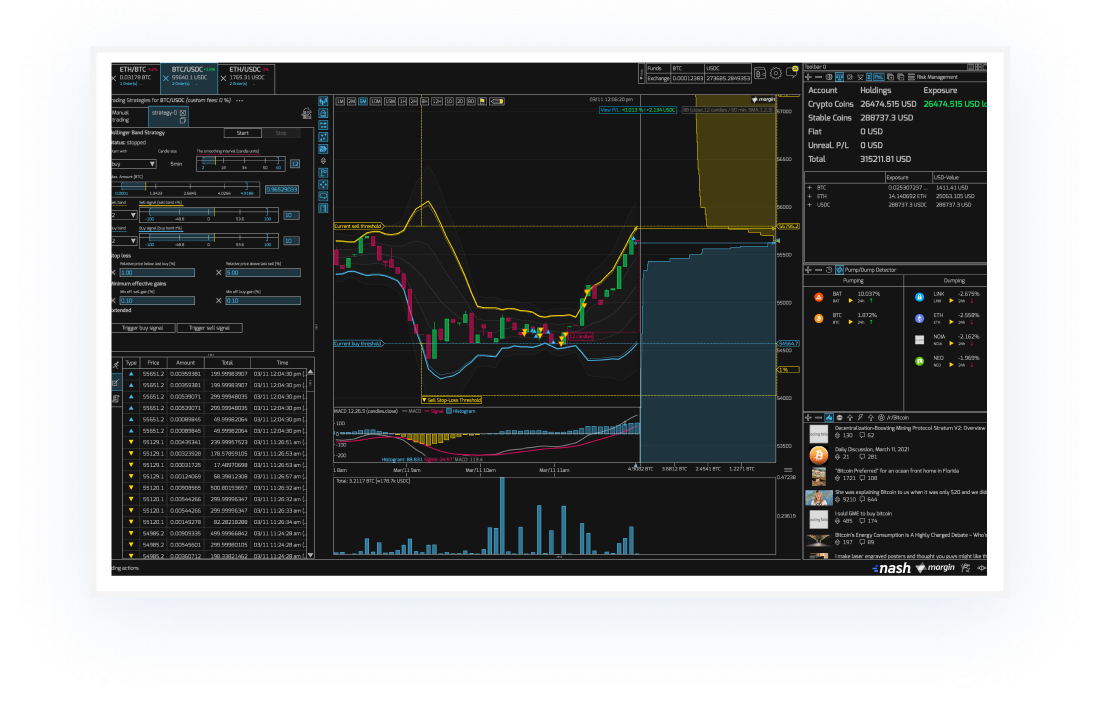
Task: Close the strategy-0 tab
Action: click(183, 113)
